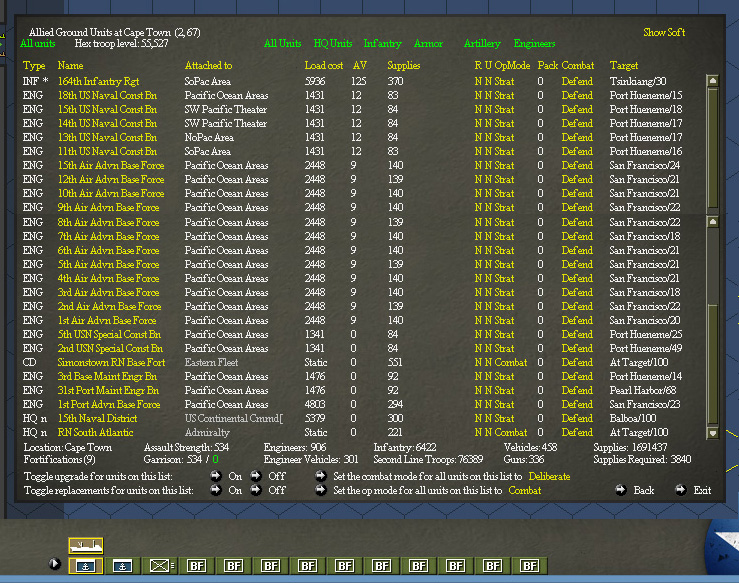Click arrow for setting combat mode for all units

pyautogui.click(x=321, y=476)
